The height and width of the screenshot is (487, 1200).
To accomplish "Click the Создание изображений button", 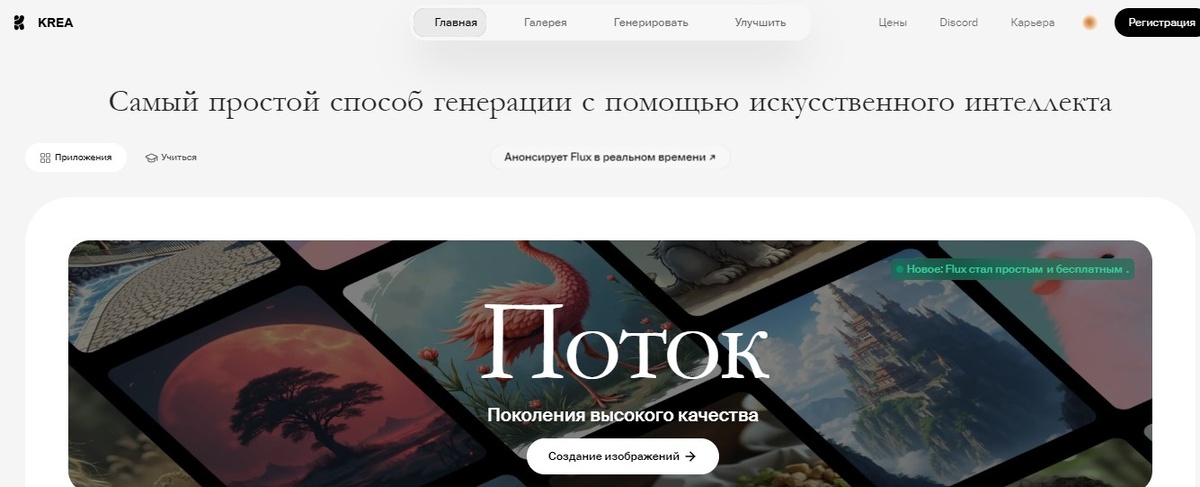I will pyautogui.click(x=622, y=456).
